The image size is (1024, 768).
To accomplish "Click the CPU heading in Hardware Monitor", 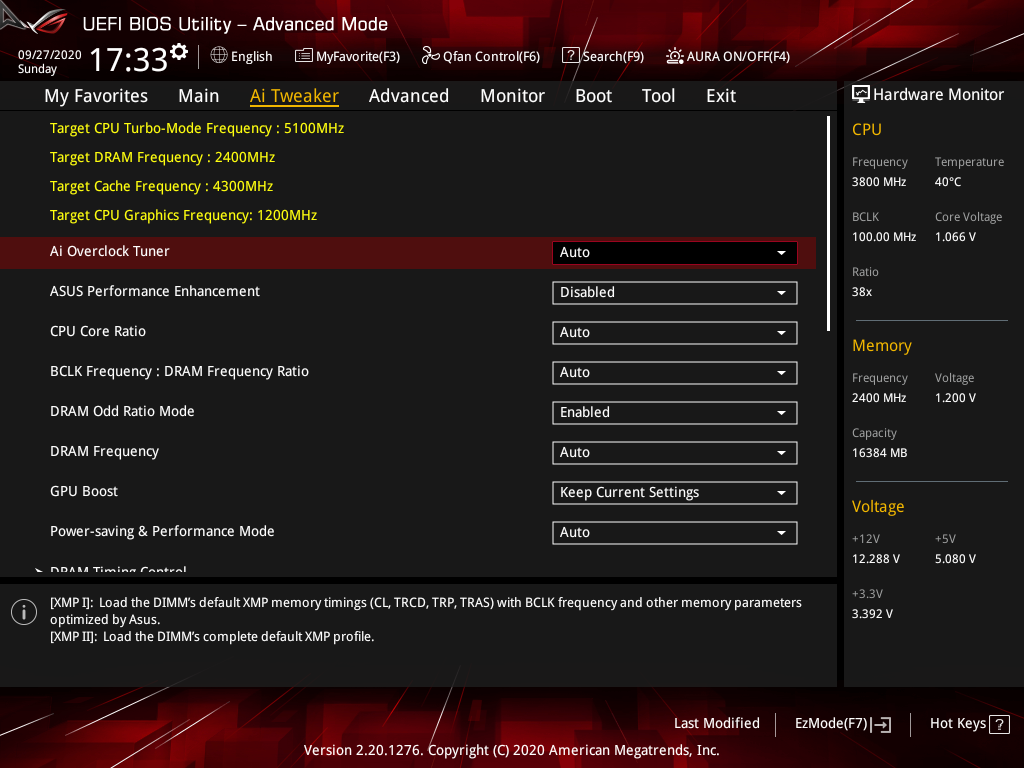I will pyautogui.click(x=867, y=129).
